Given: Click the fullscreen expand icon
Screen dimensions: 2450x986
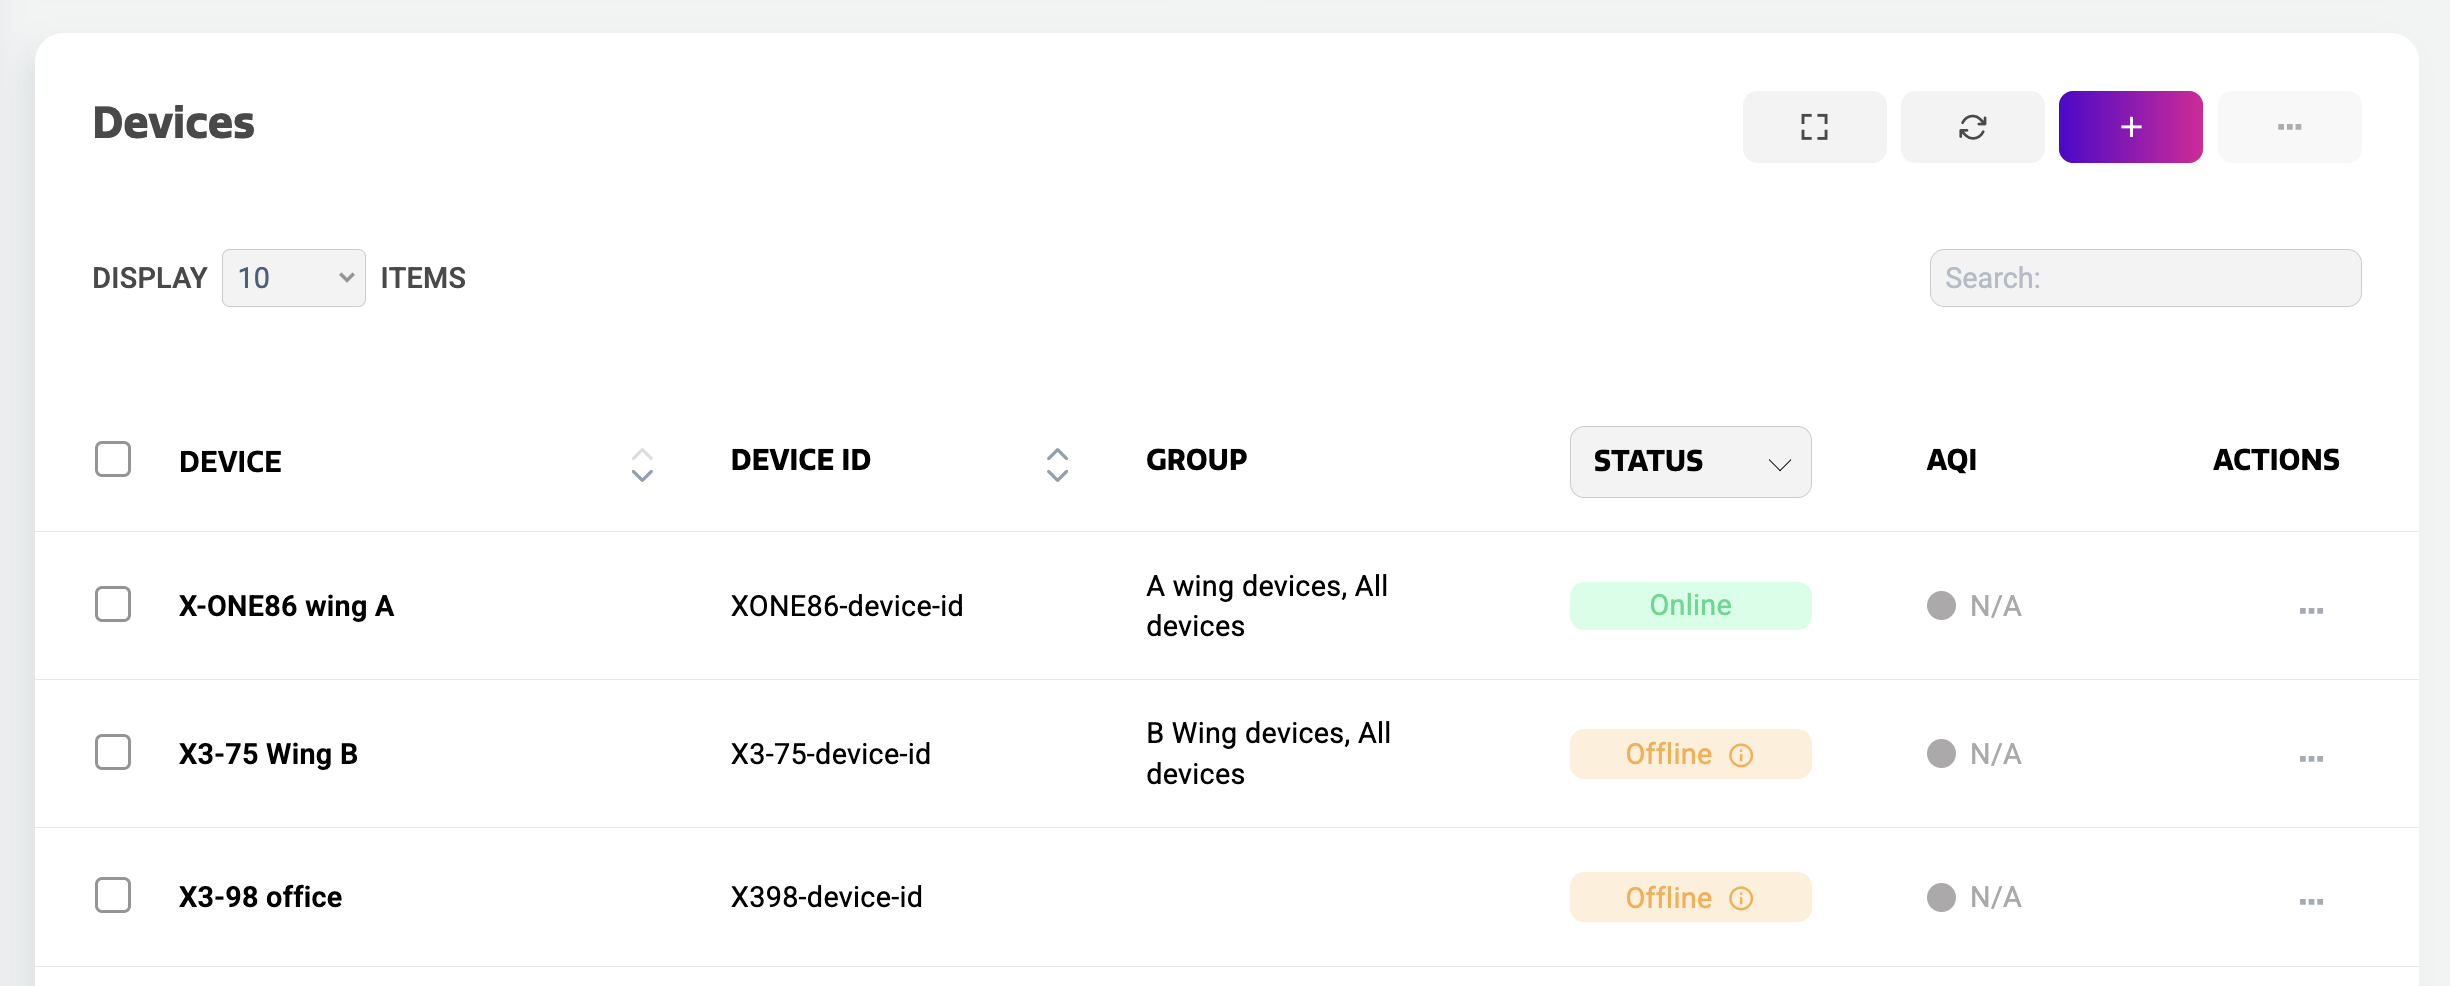Looking at the screenshot, I should pos(1814,127).
